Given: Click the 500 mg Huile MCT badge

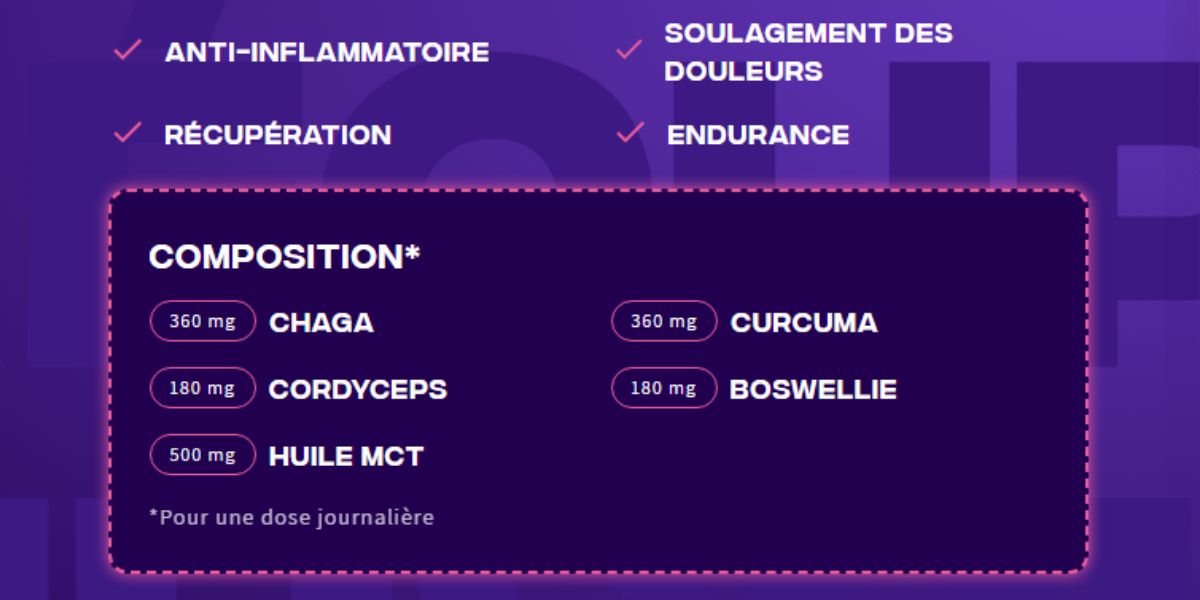Looking at the screenshot, I should 203,455.
